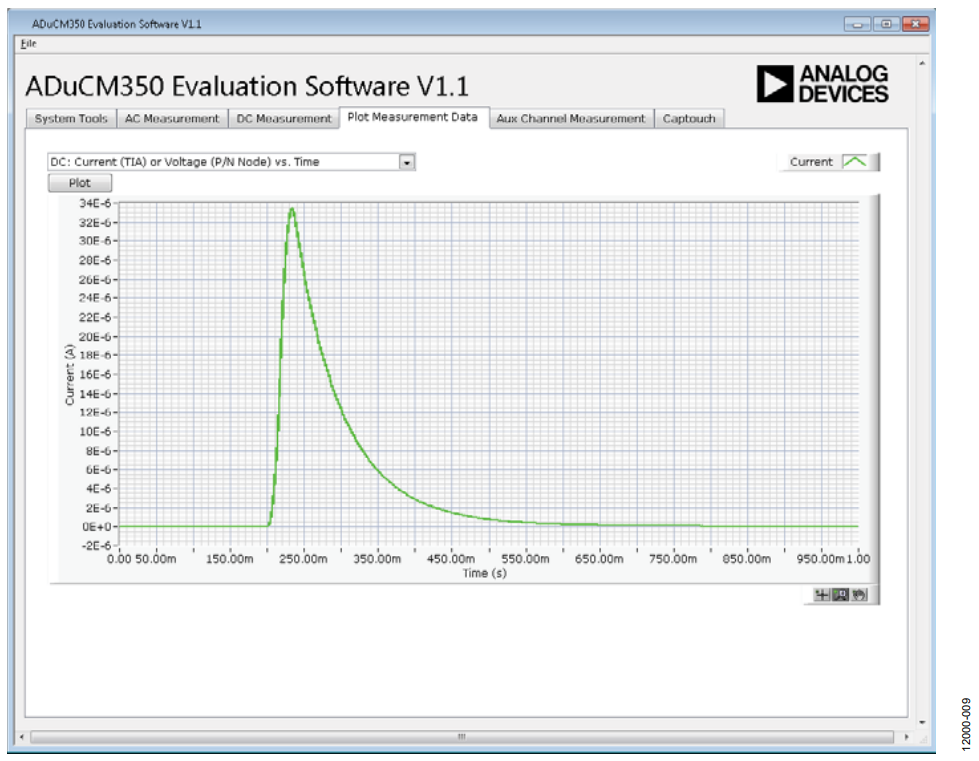This screenshot has height=761, width=979.
Task: Select the graph zoom tool icon
Action: point(840,595)
